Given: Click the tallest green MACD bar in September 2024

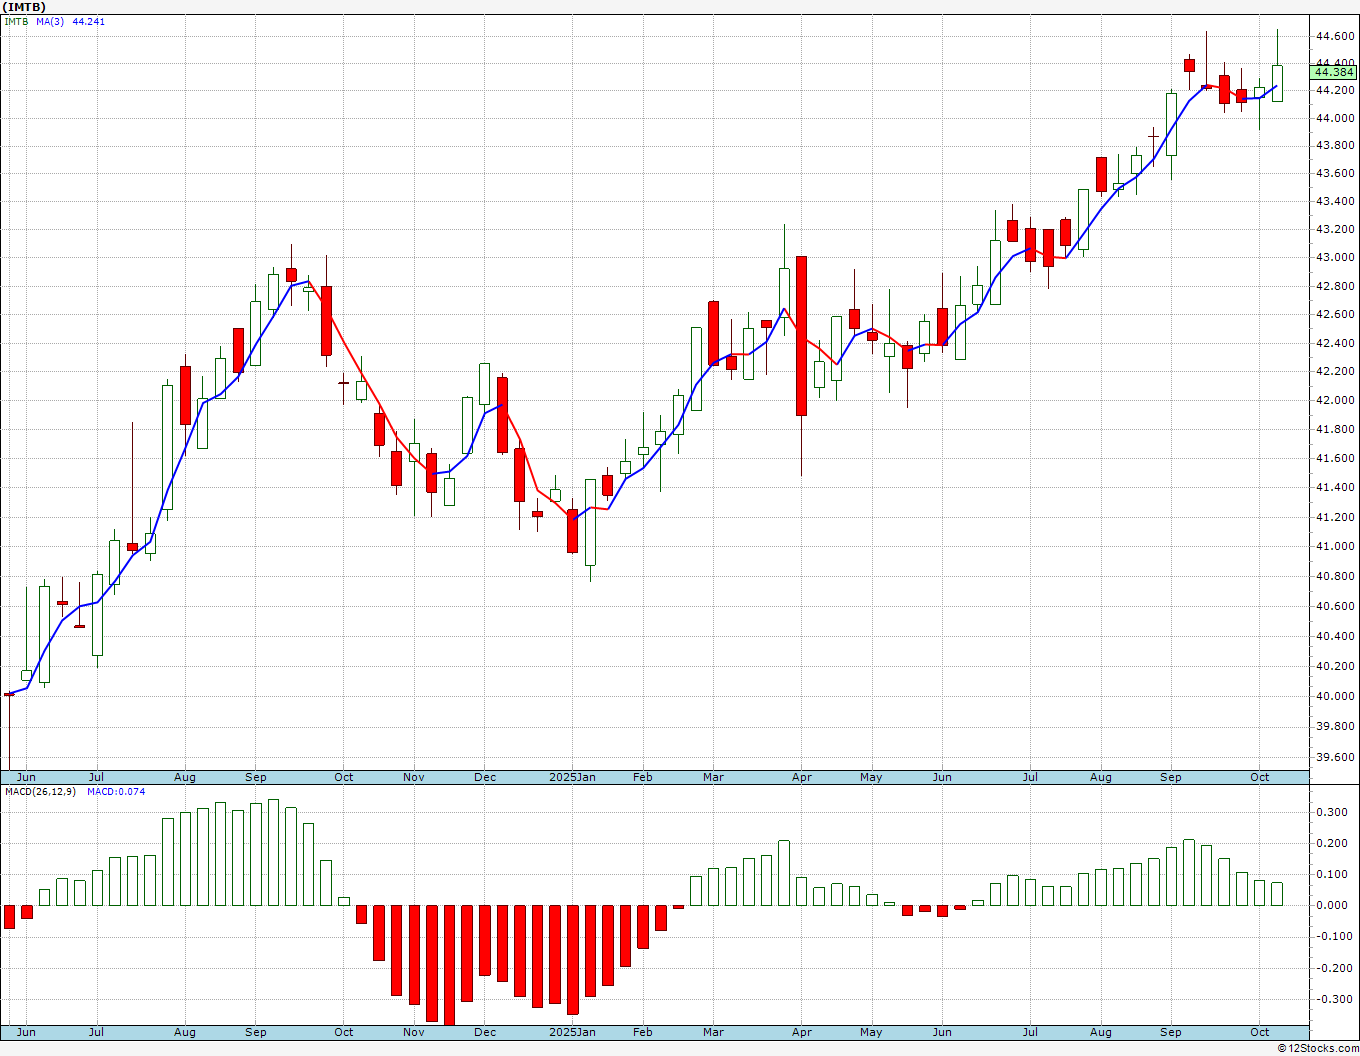Looking at the screenshot, I should [273, 852].
